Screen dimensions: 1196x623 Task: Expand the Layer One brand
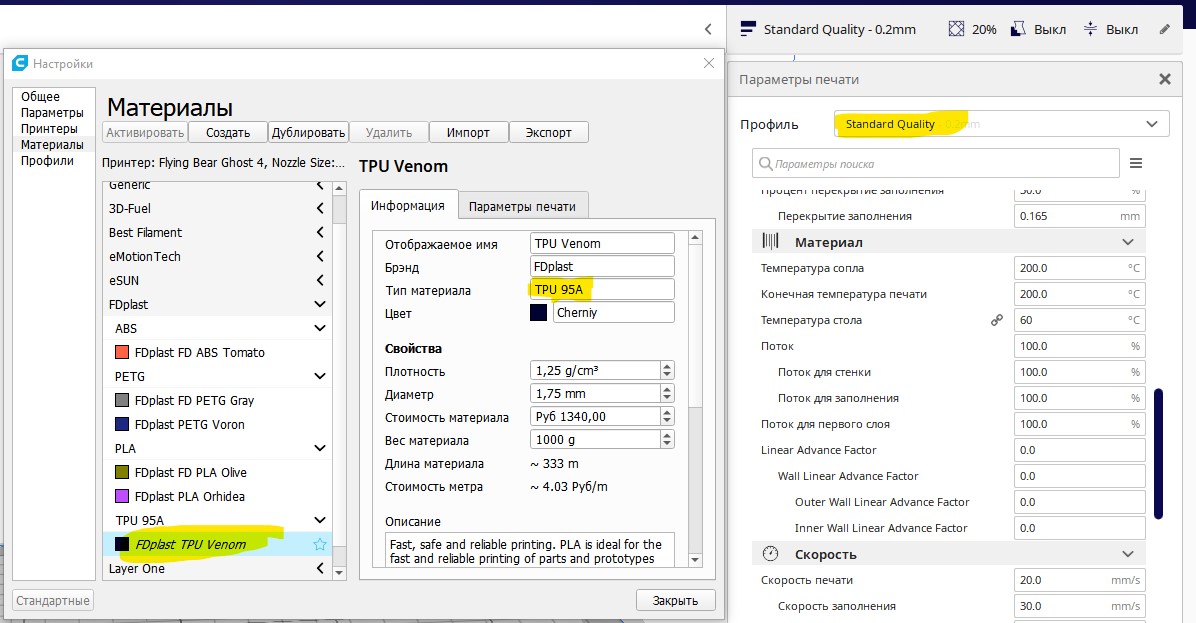point(320,568)
